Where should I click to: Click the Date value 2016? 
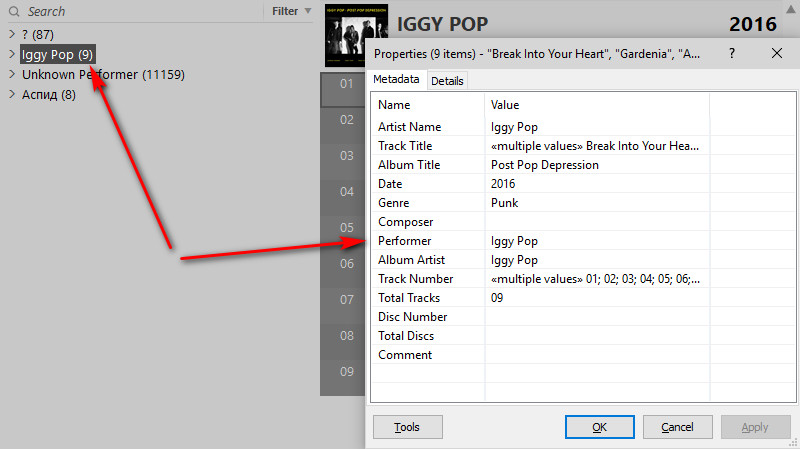coord(595,184)
